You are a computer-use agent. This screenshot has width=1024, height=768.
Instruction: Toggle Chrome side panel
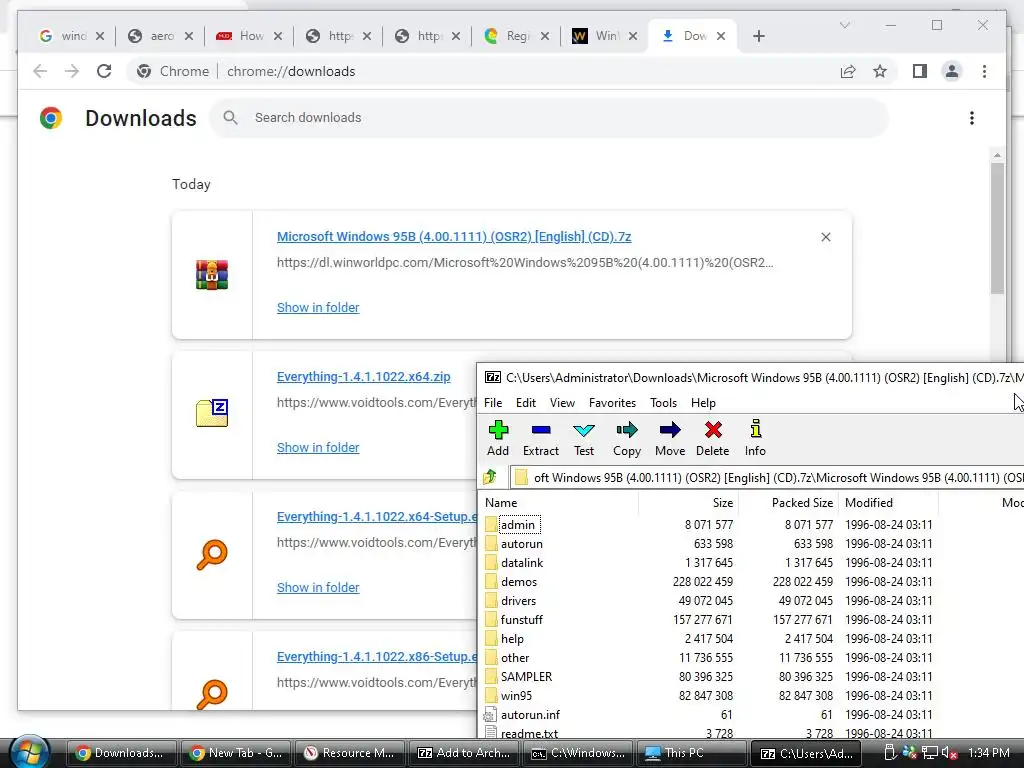click(920, 71)
